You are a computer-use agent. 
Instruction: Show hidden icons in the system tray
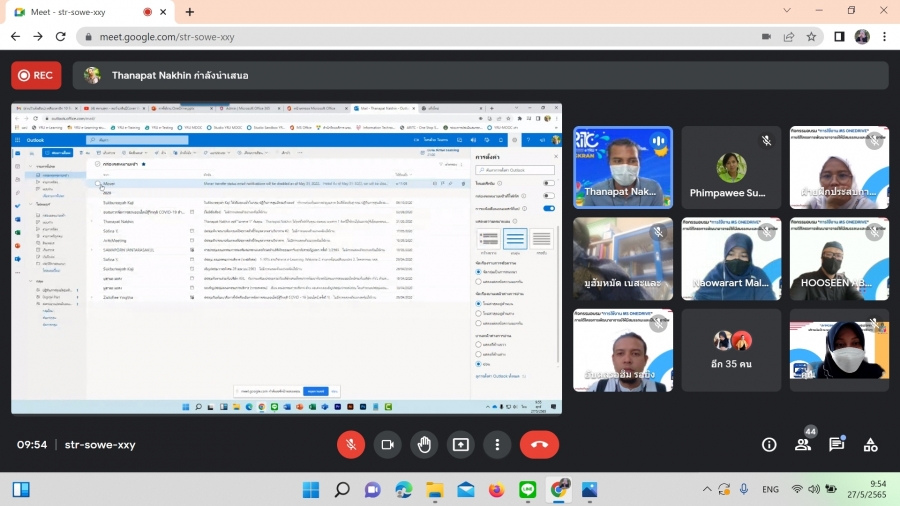click(x=707, y=489)
